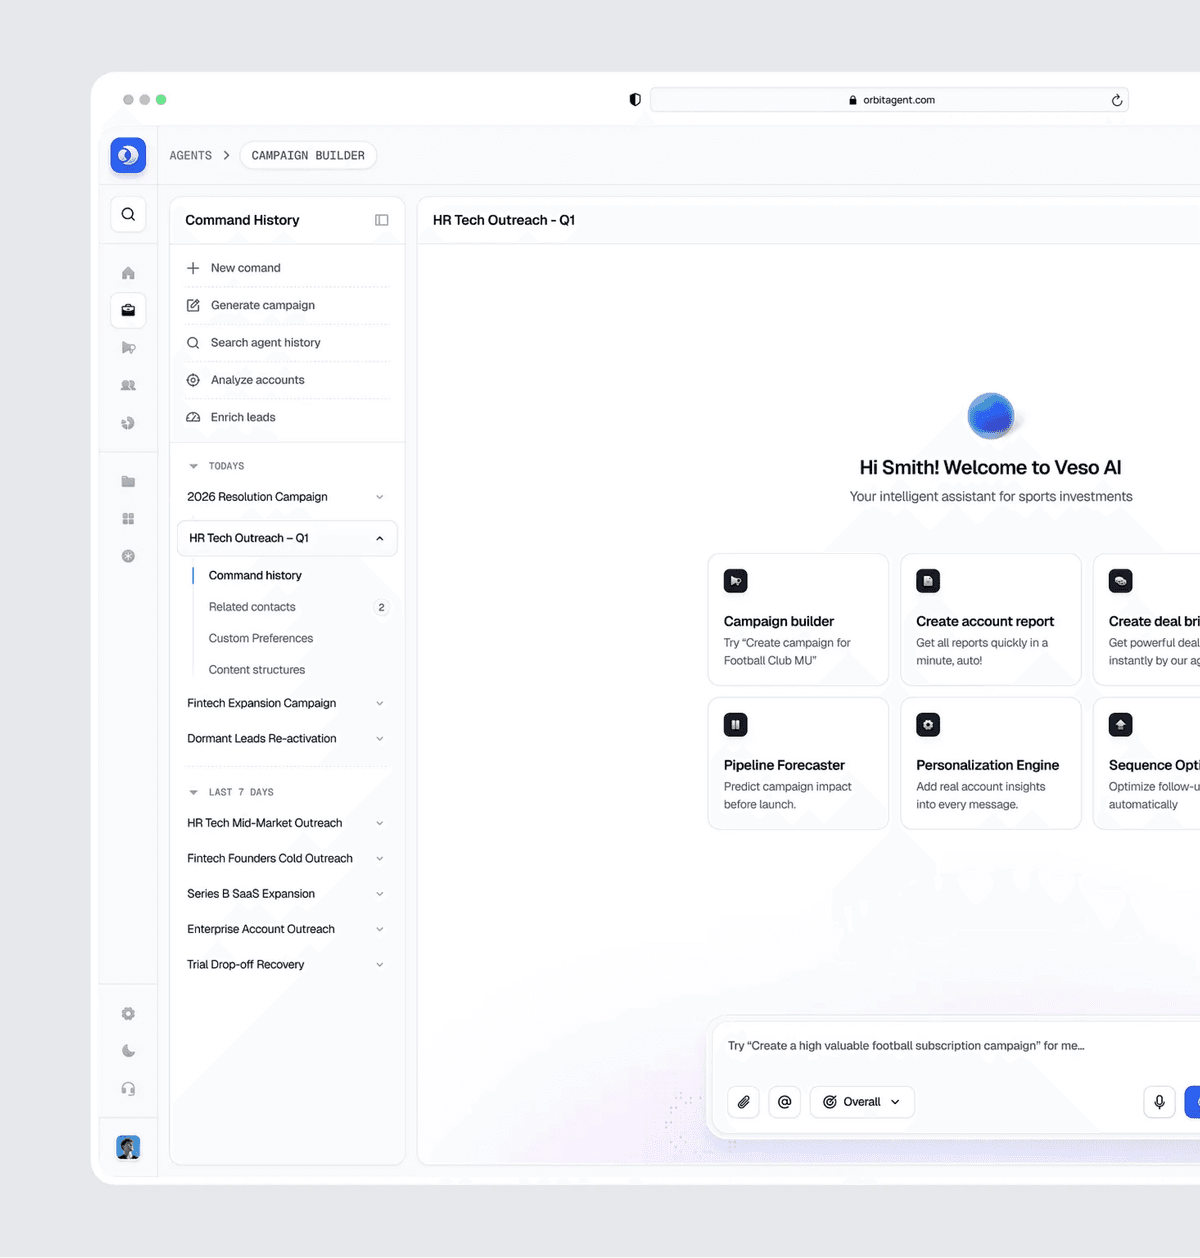Open the Overall scope dropdown
This screenshot has height=1258, width=1200.
(x=862, y=1102)
